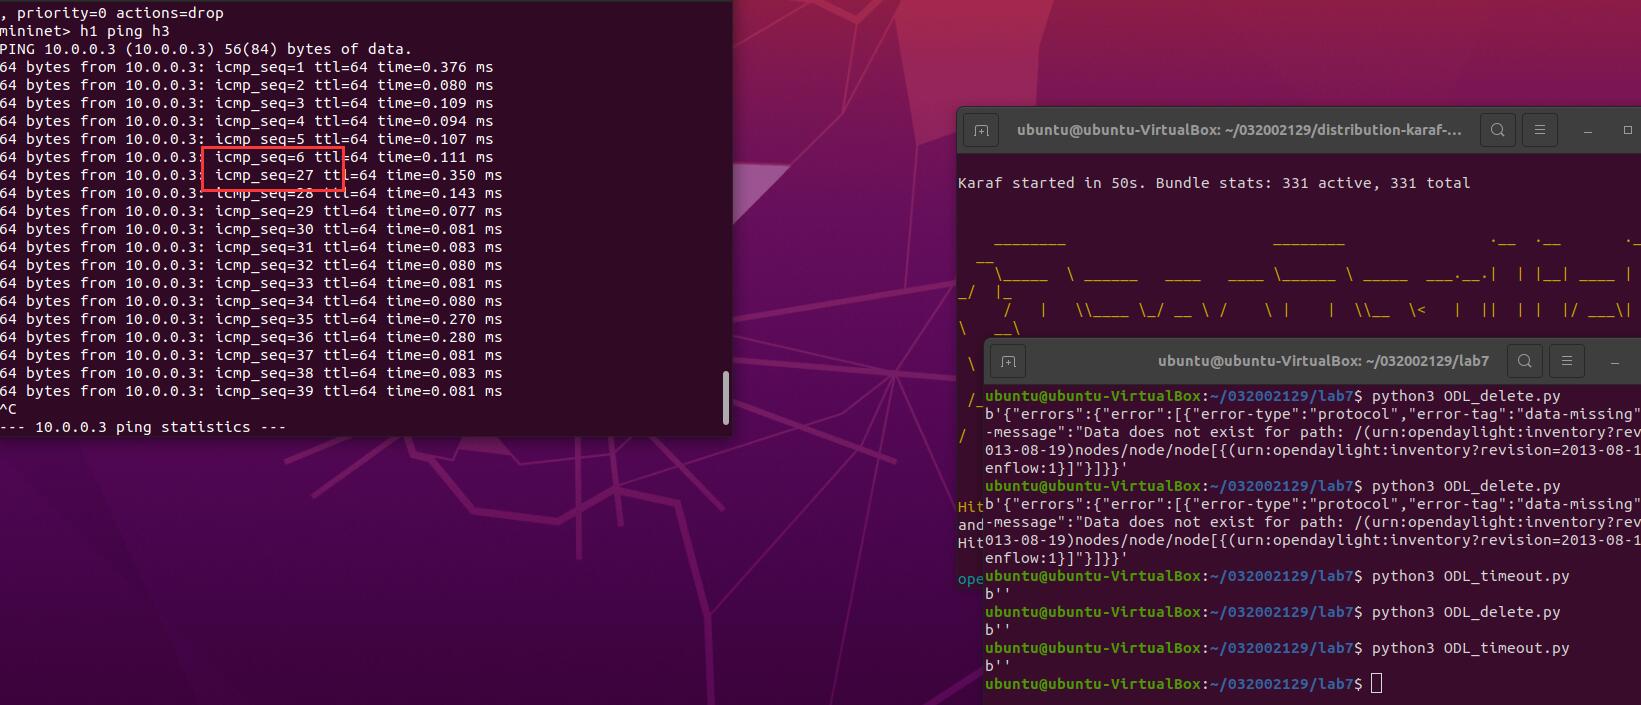Click the icmp_seq=5 ping reply line
Viewport: 1641px width, 705px height.
246,139
